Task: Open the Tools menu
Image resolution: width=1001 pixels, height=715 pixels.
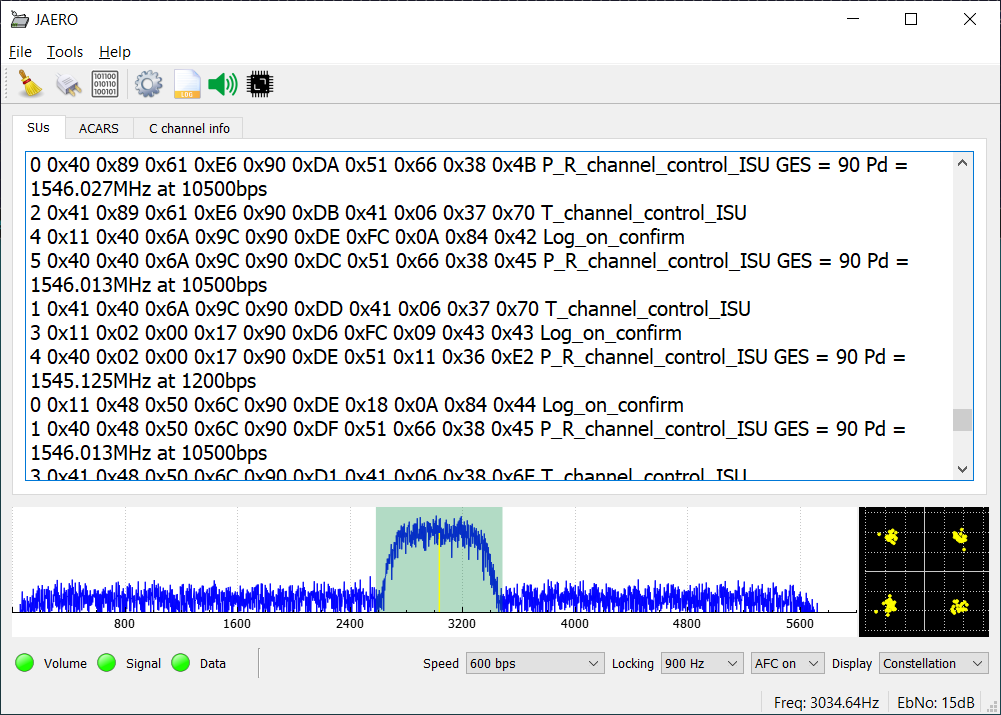Action: pyautogui.click(x=65, y=52)
